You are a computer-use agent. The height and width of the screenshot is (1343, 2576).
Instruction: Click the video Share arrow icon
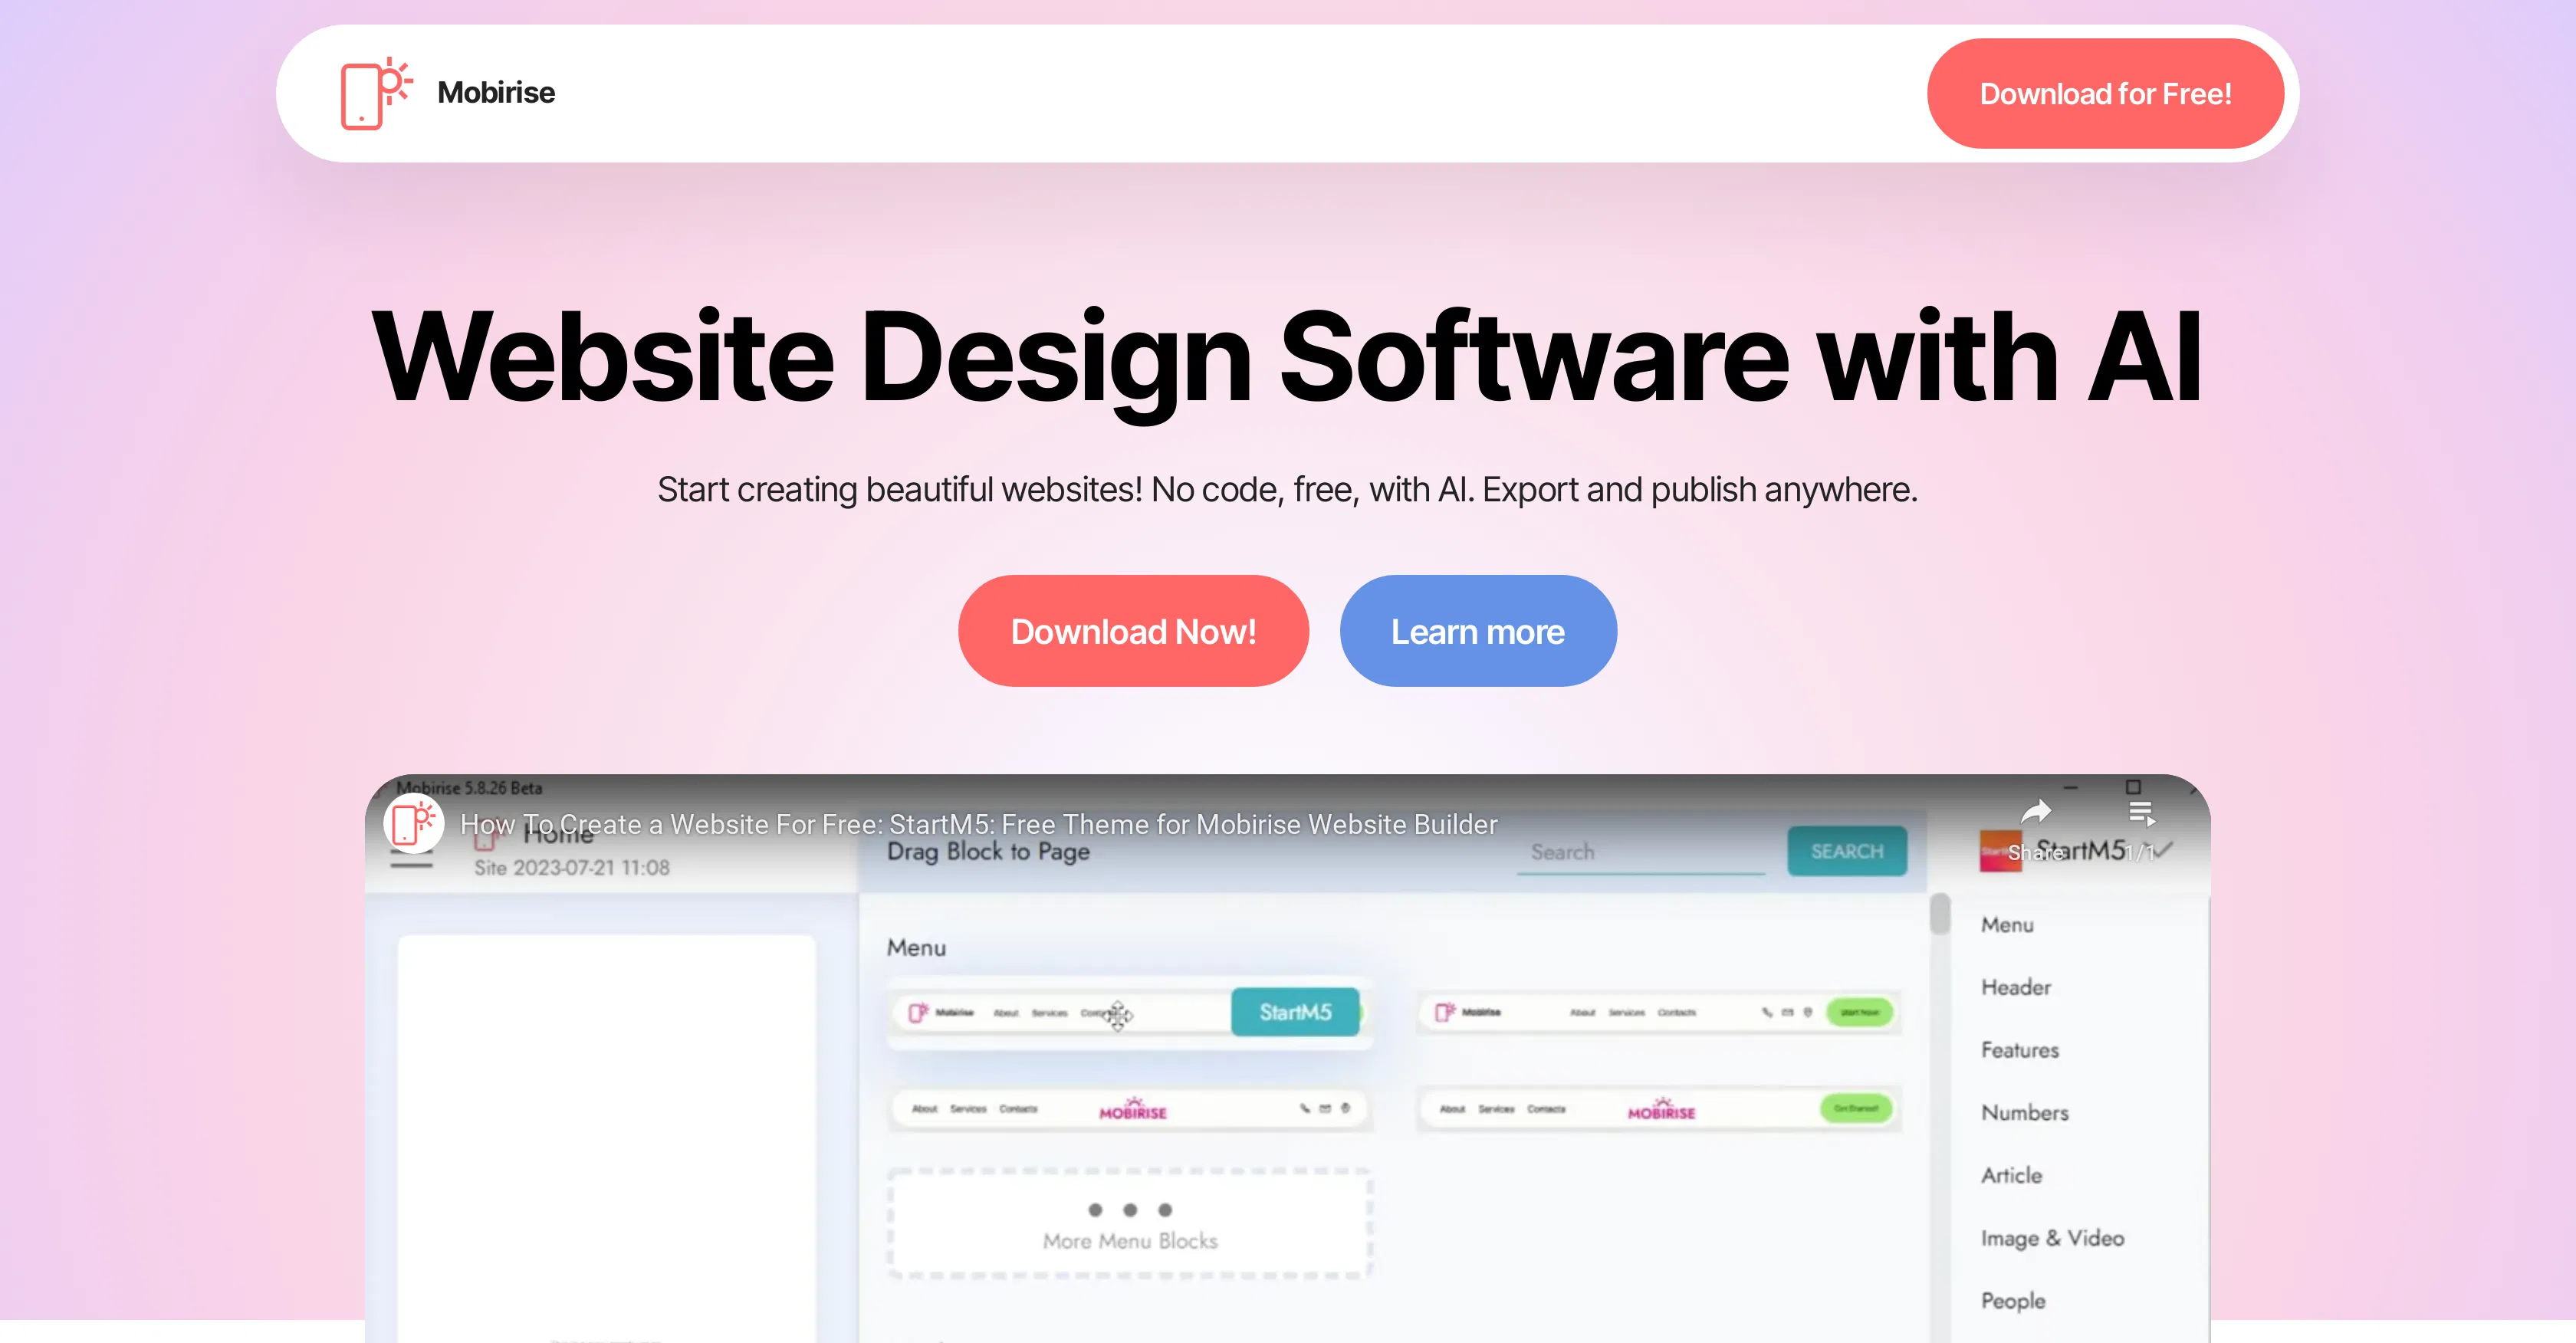click(2036, 812)
